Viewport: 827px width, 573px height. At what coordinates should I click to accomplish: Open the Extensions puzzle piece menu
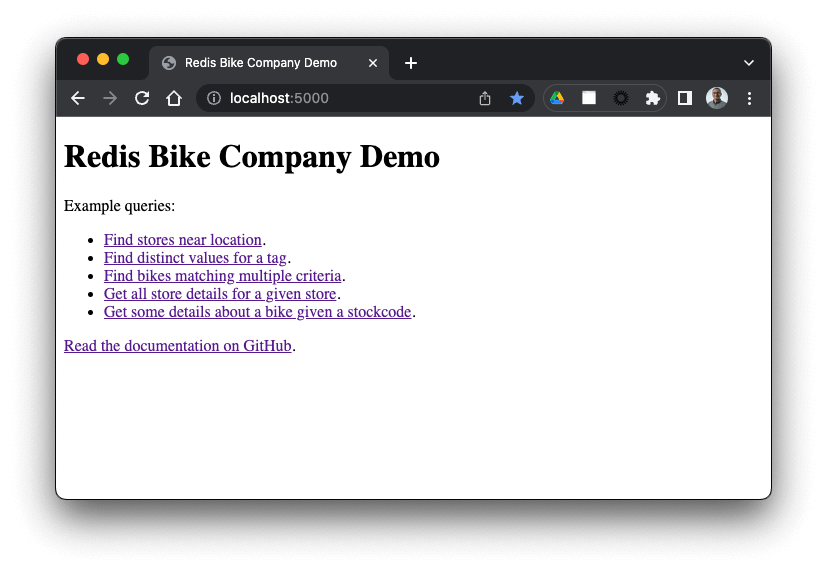652,98
